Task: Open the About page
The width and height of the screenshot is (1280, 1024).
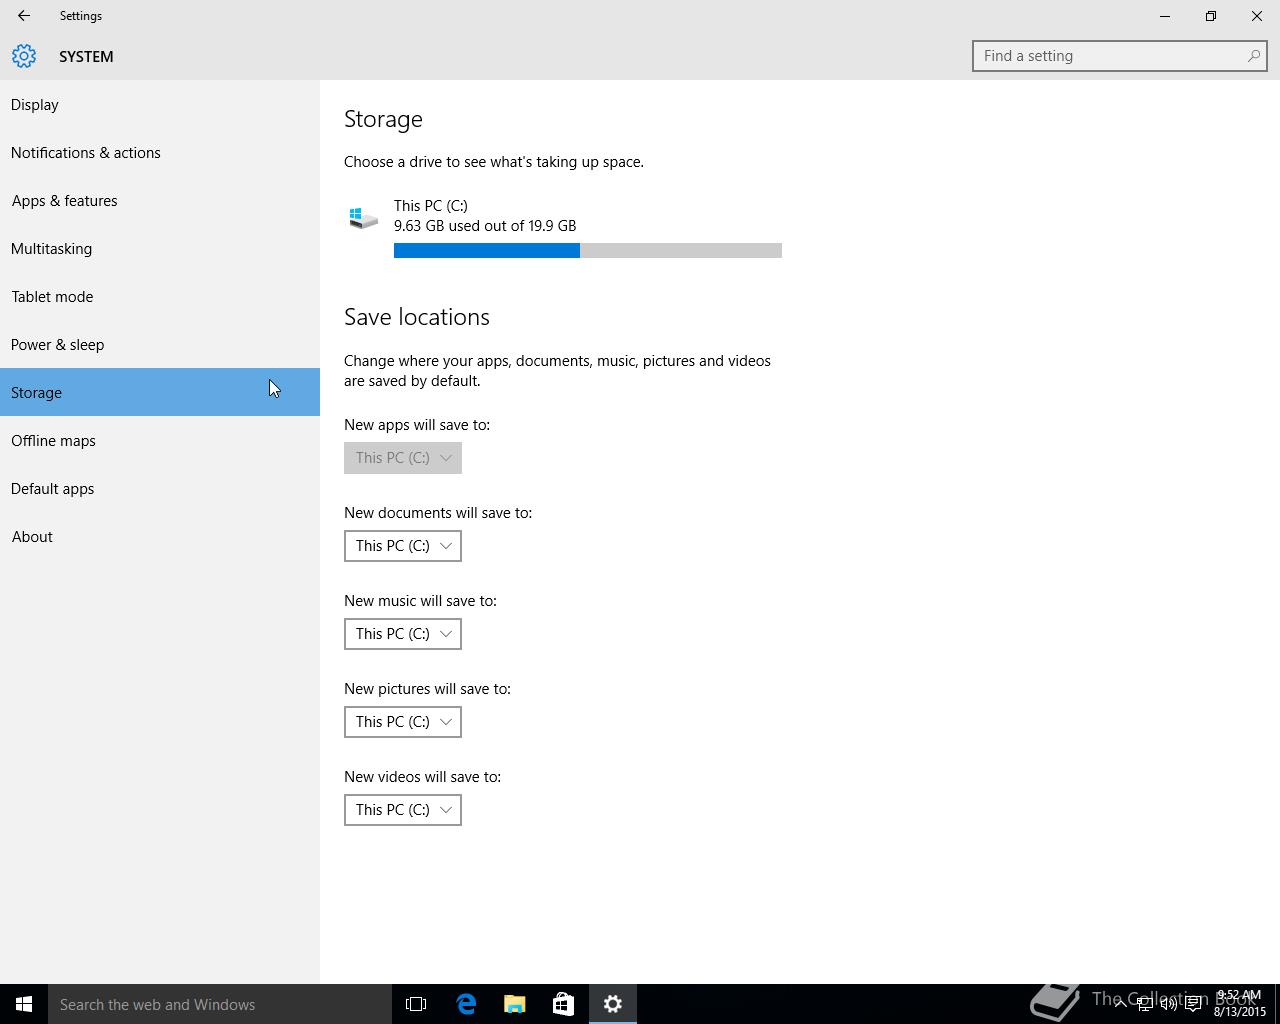Action: 160,536
